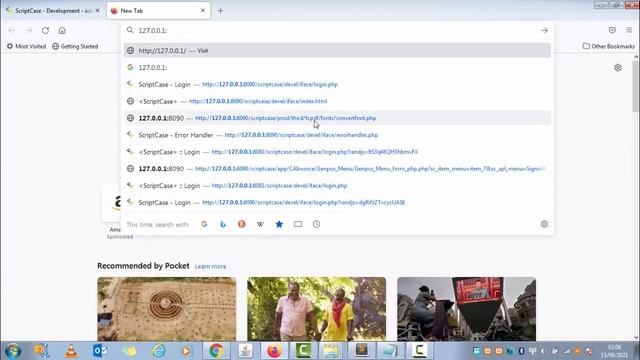Open the Firefox application menu

pos(629,30)
